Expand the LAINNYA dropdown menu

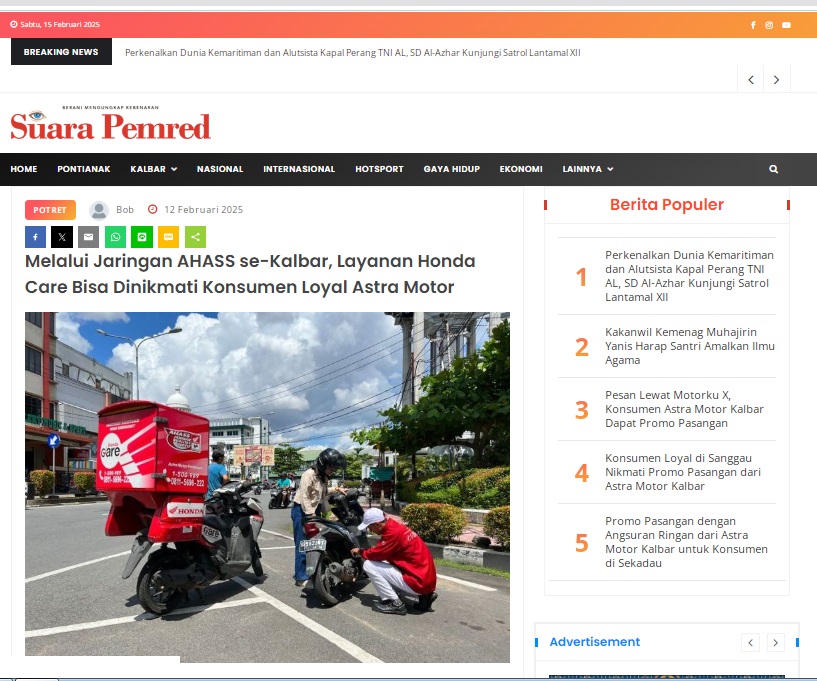(588, 169)
